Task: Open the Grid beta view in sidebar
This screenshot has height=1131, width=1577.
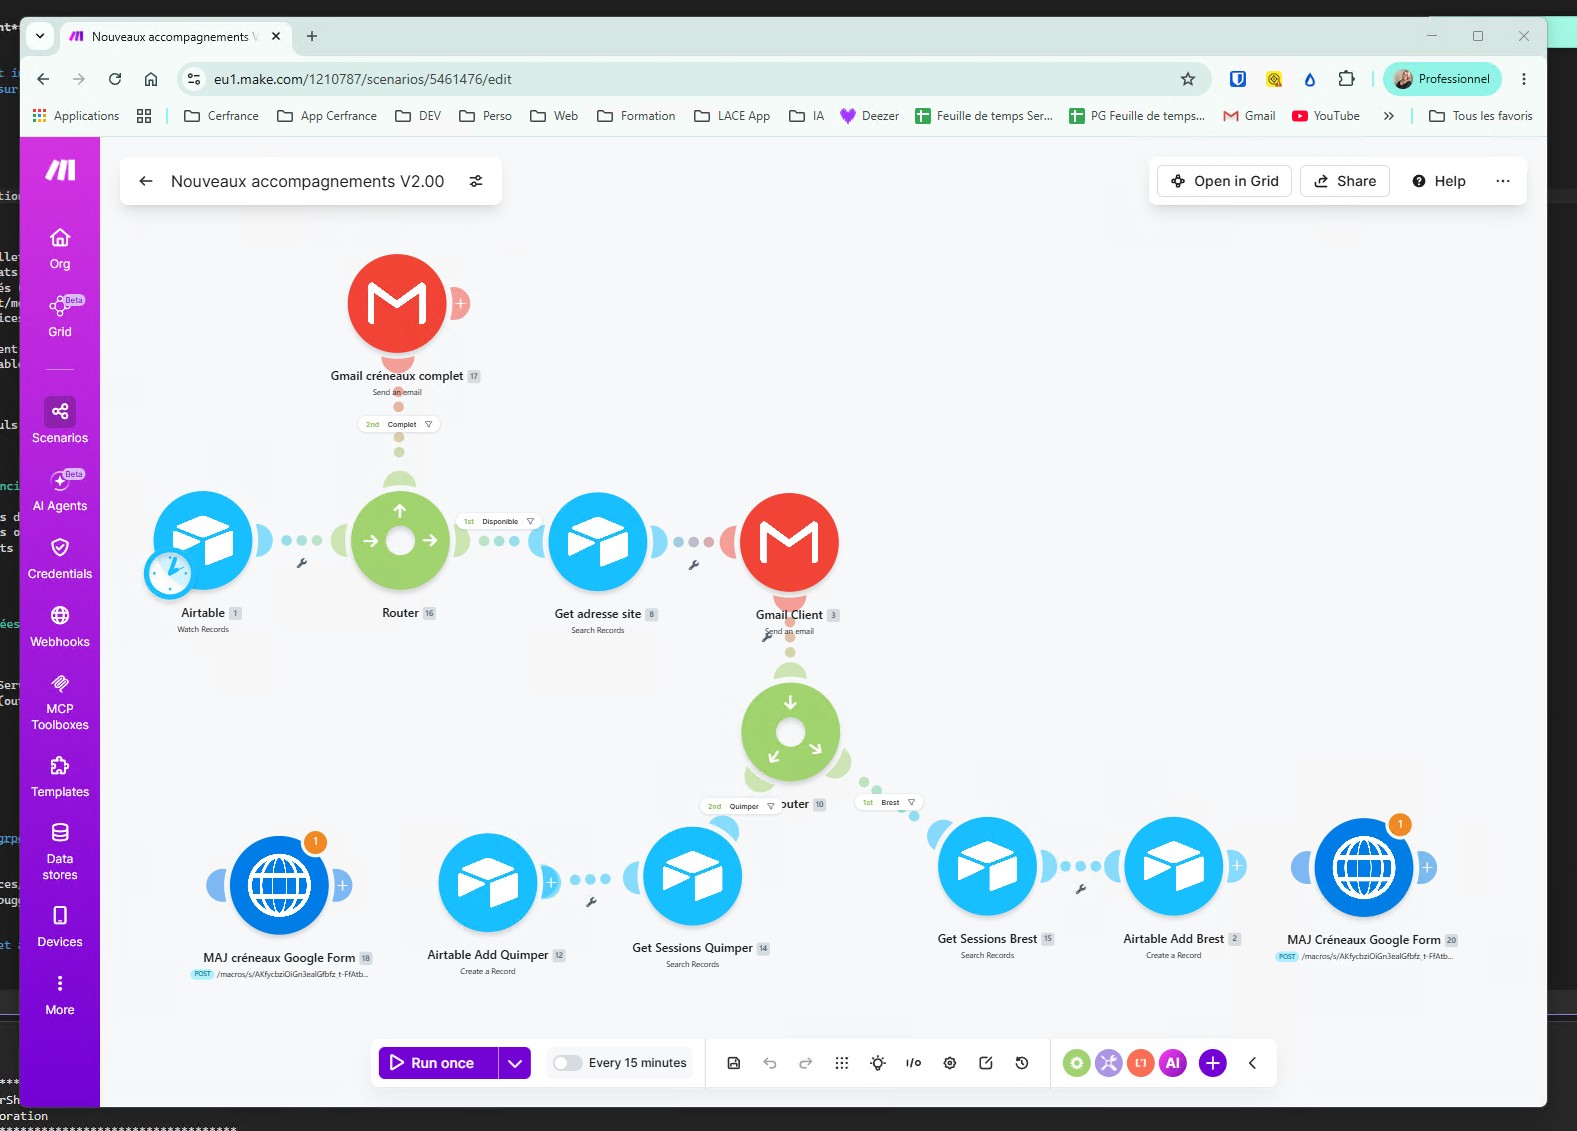Action: (60, 317)
